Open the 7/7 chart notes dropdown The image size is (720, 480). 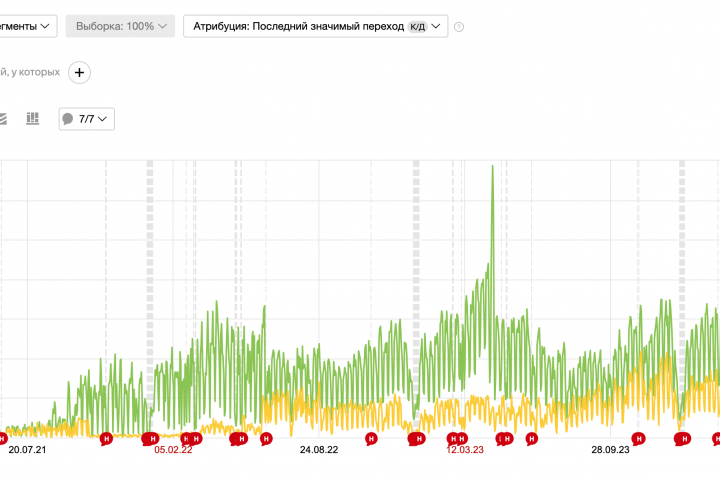(x=87, y=119)
